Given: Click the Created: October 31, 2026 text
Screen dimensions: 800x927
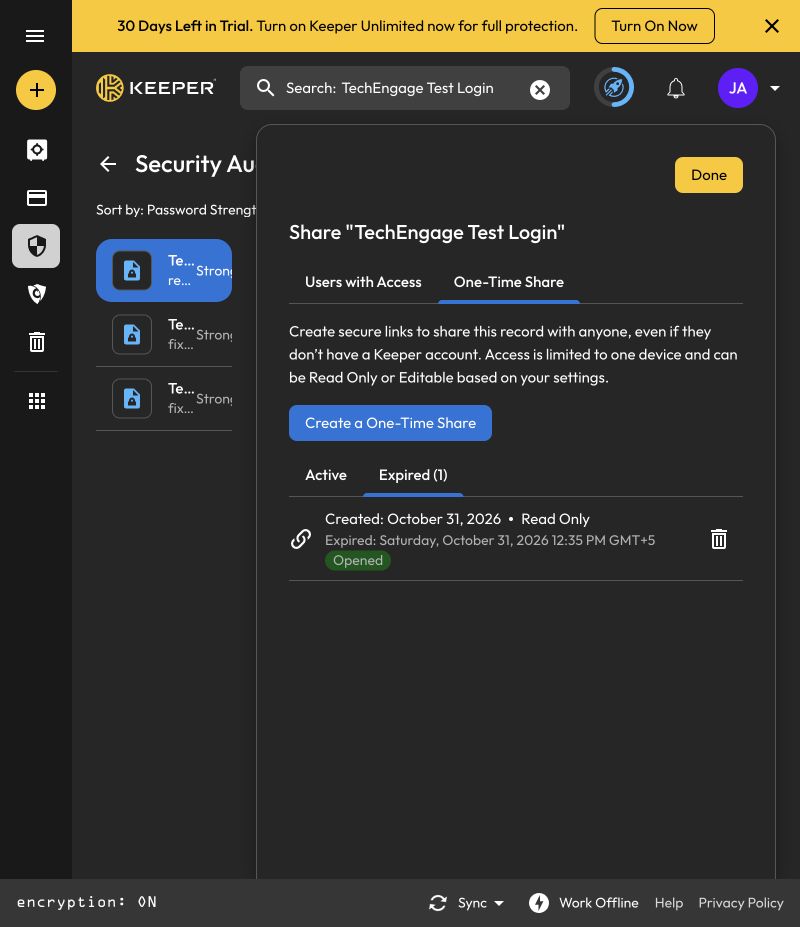Looking at the screenshot, I should [x=413, y=519].
